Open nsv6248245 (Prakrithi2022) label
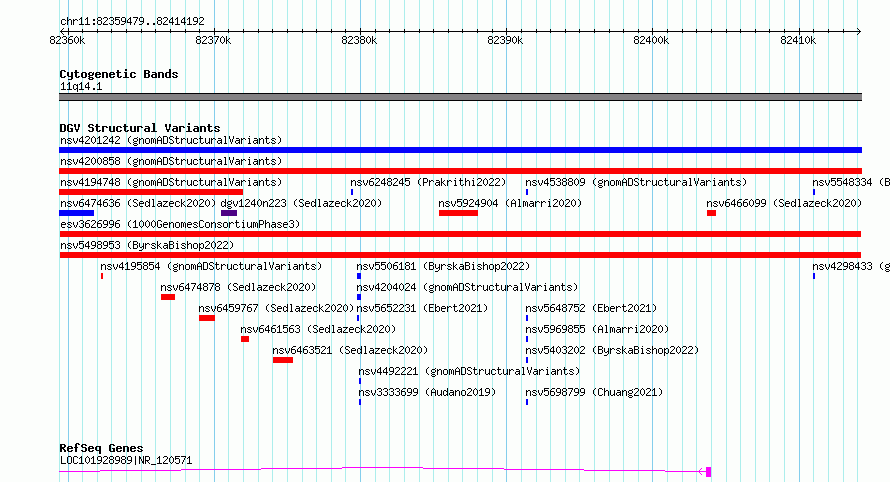 coord(428,182)
